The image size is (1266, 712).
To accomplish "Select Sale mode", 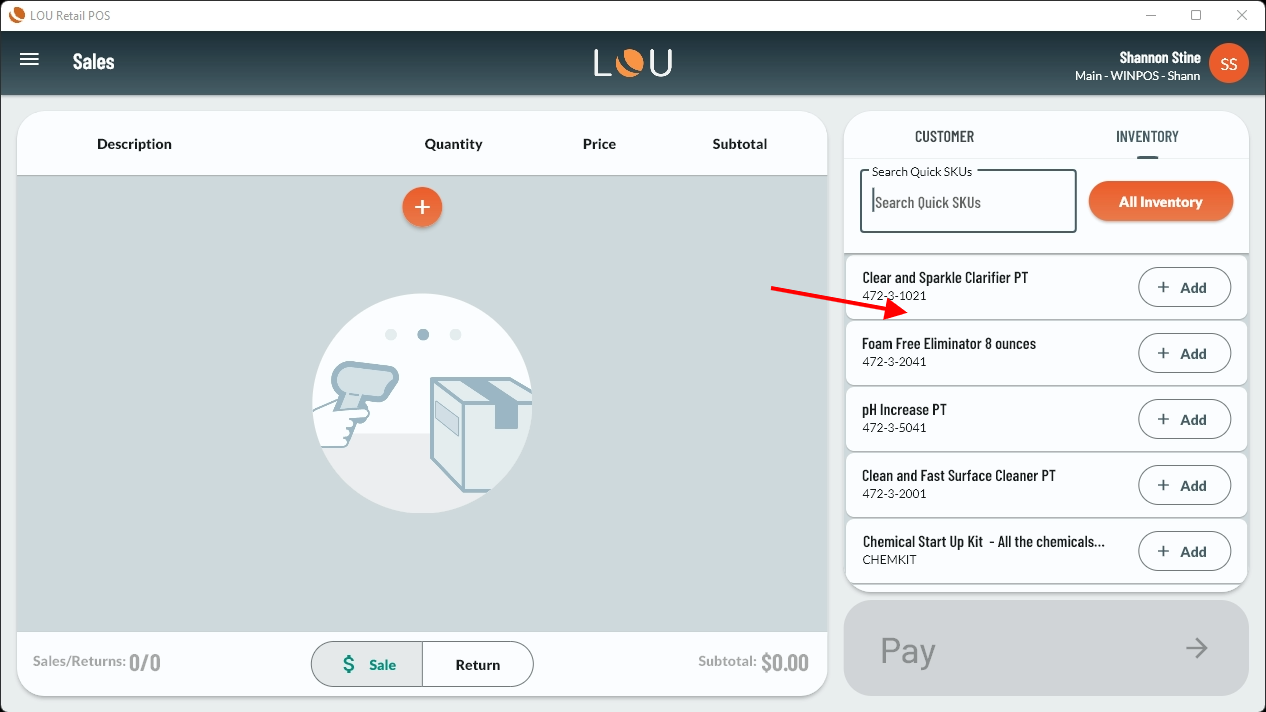I will [x=367, y=664].
